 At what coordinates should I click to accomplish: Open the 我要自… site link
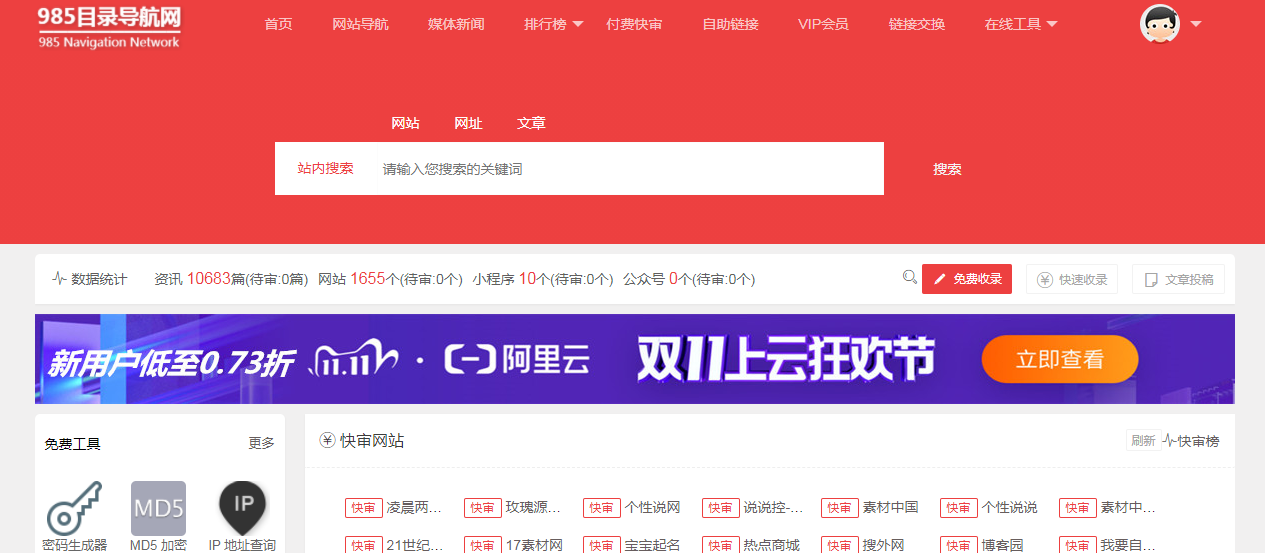tap(1128, 545)
